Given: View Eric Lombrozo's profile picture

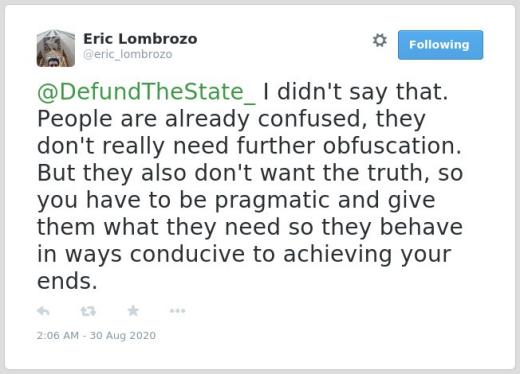Looking at the screenshot, I should pyautogui.click(x=56, y=48).
